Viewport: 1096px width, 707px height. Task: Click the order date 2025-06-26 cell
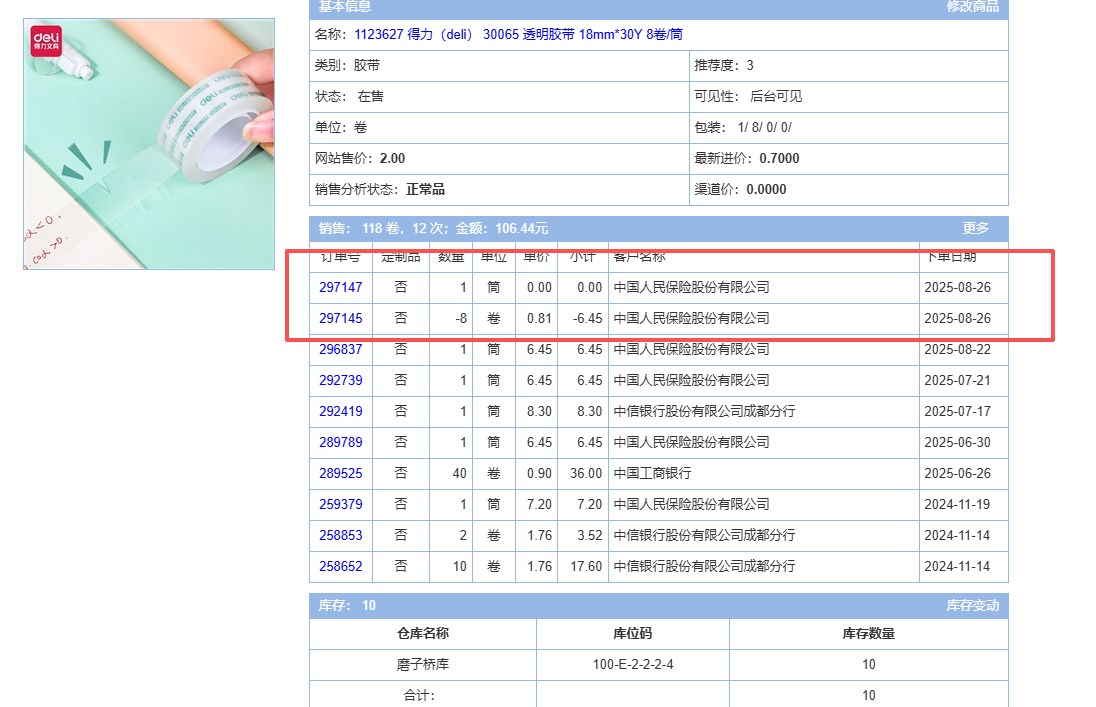point(964,473)
